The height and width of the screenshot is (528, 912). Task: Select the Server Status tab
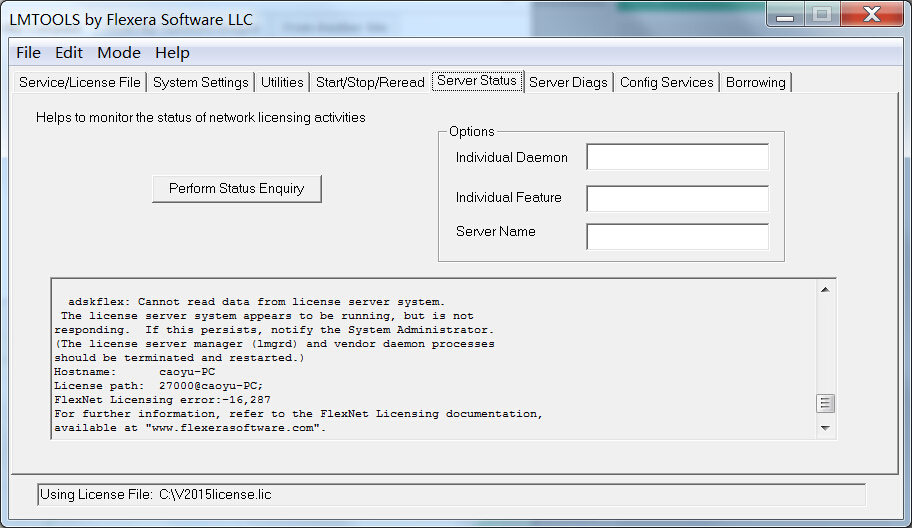click(x=477, y=81)
